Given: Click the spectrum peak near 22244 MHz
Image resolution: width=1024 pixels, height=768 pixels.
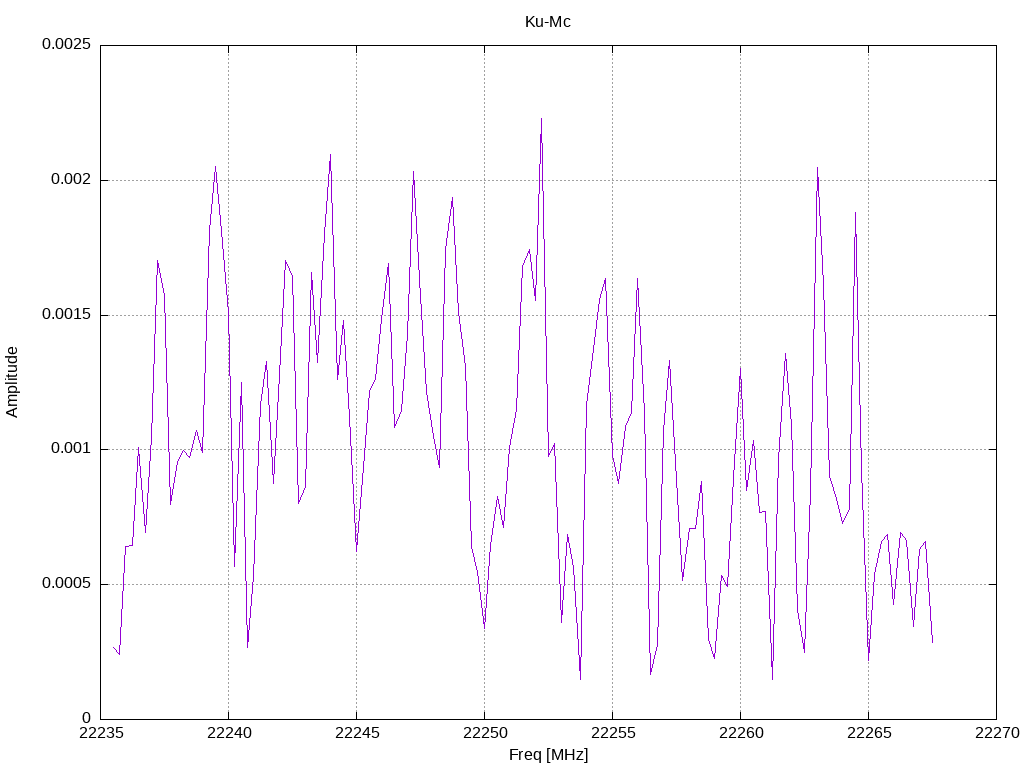Looking at the screenshot, I should [330, 155].
